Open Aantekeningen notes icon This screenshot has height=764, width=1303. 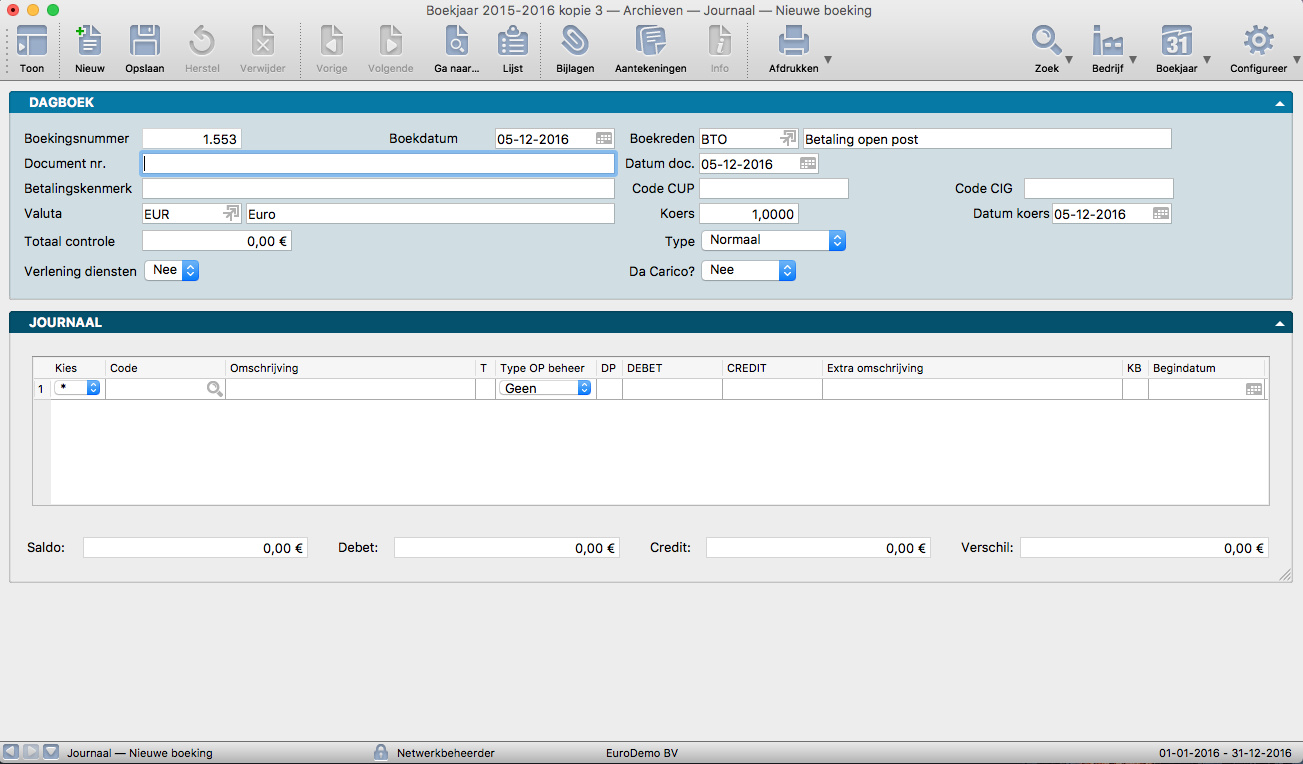click(650, 42)
